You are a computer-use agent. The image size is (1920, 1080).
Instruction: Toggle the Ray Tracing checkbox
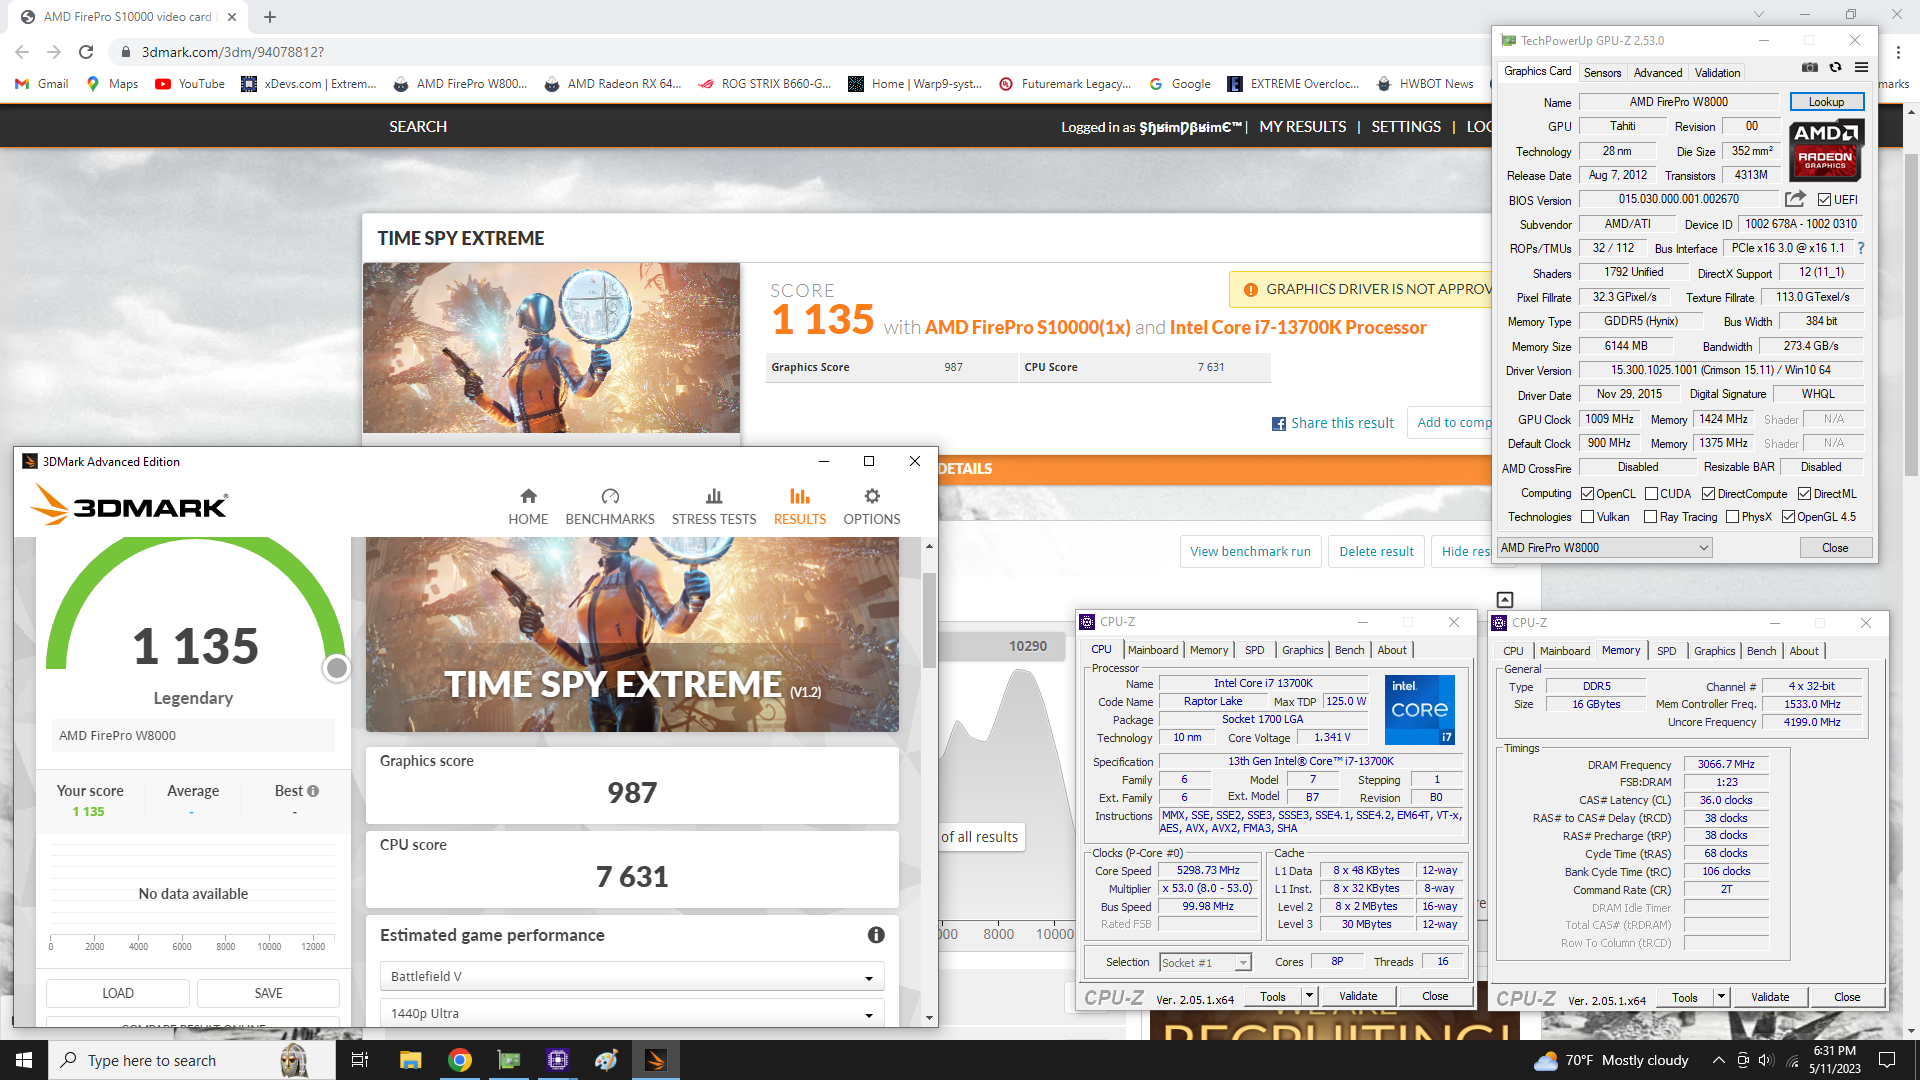1651,517
